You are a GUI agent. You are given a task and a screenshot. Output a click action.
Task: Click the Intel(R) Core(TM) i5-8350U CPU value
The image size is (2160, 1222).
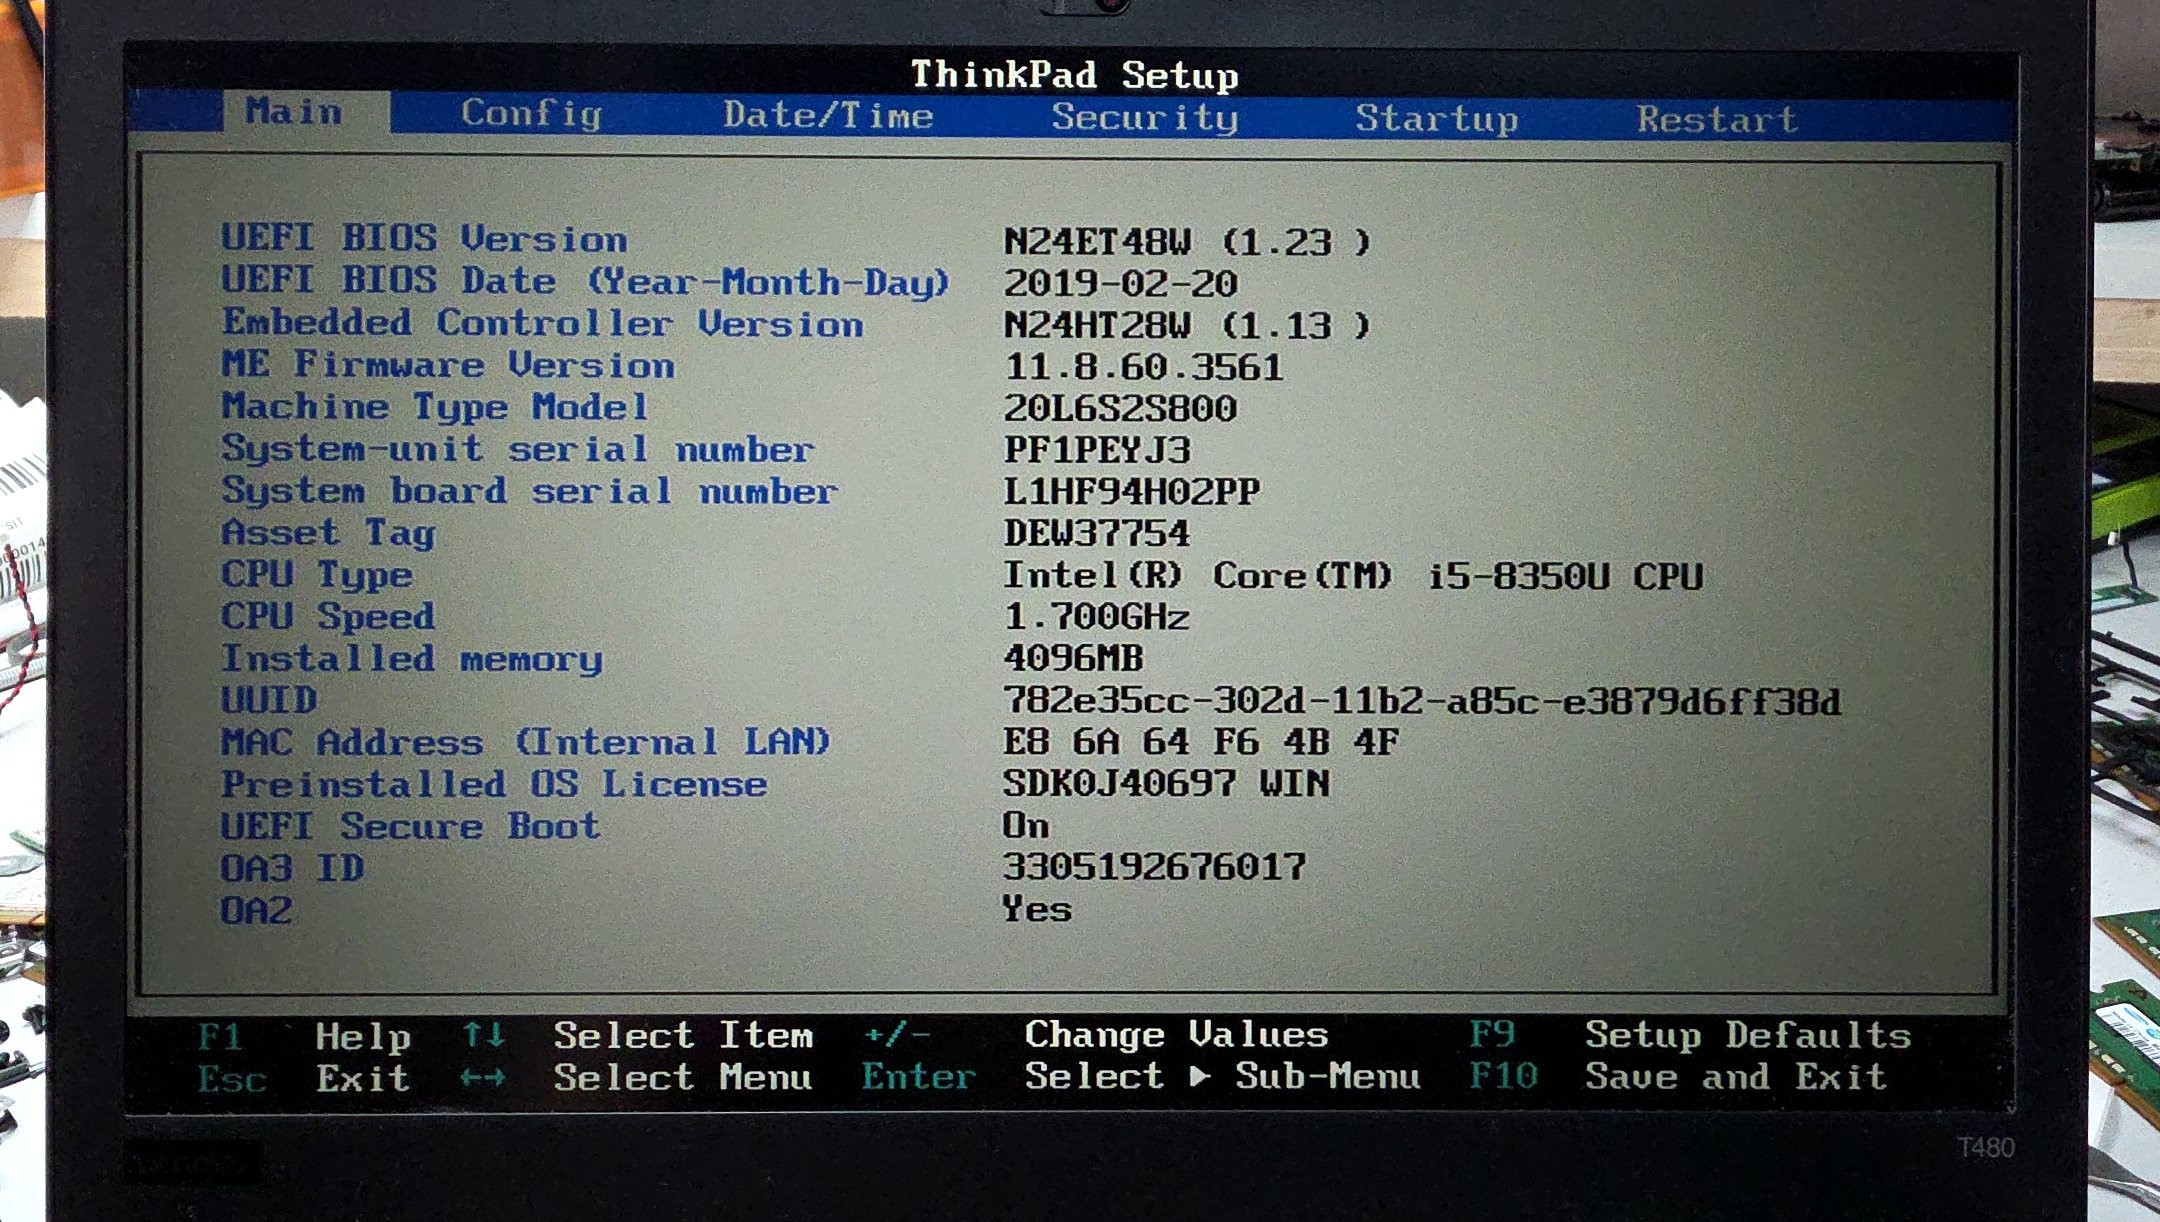pos(1353,576)
